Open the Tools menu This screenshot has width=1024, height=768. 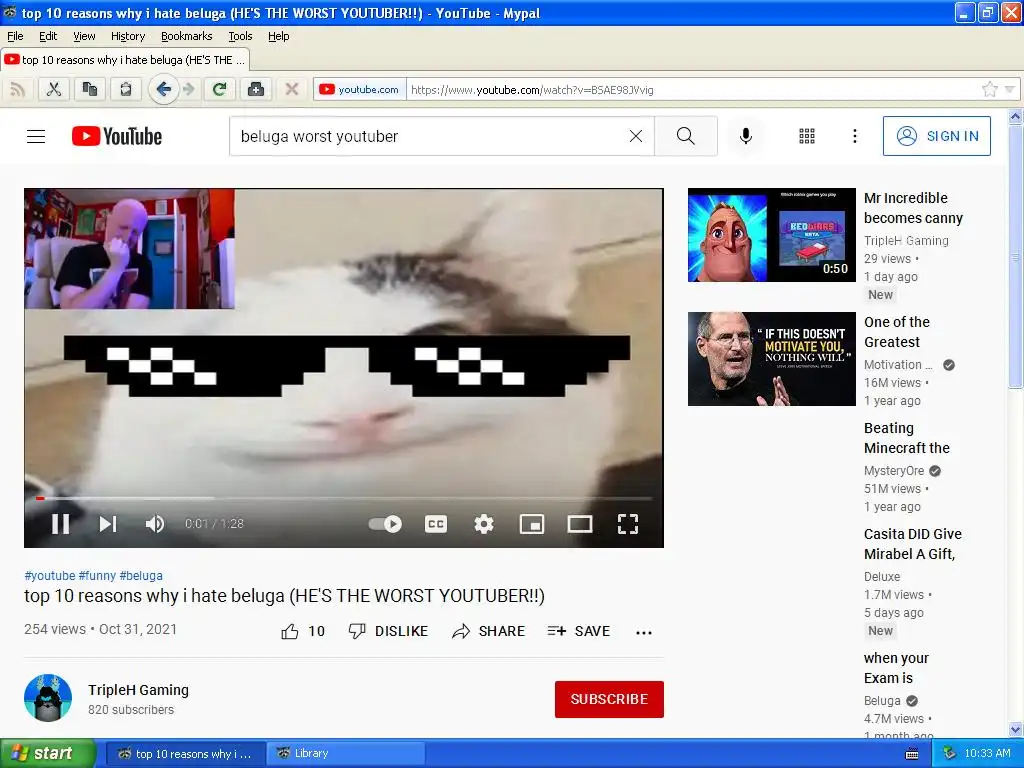240,36
